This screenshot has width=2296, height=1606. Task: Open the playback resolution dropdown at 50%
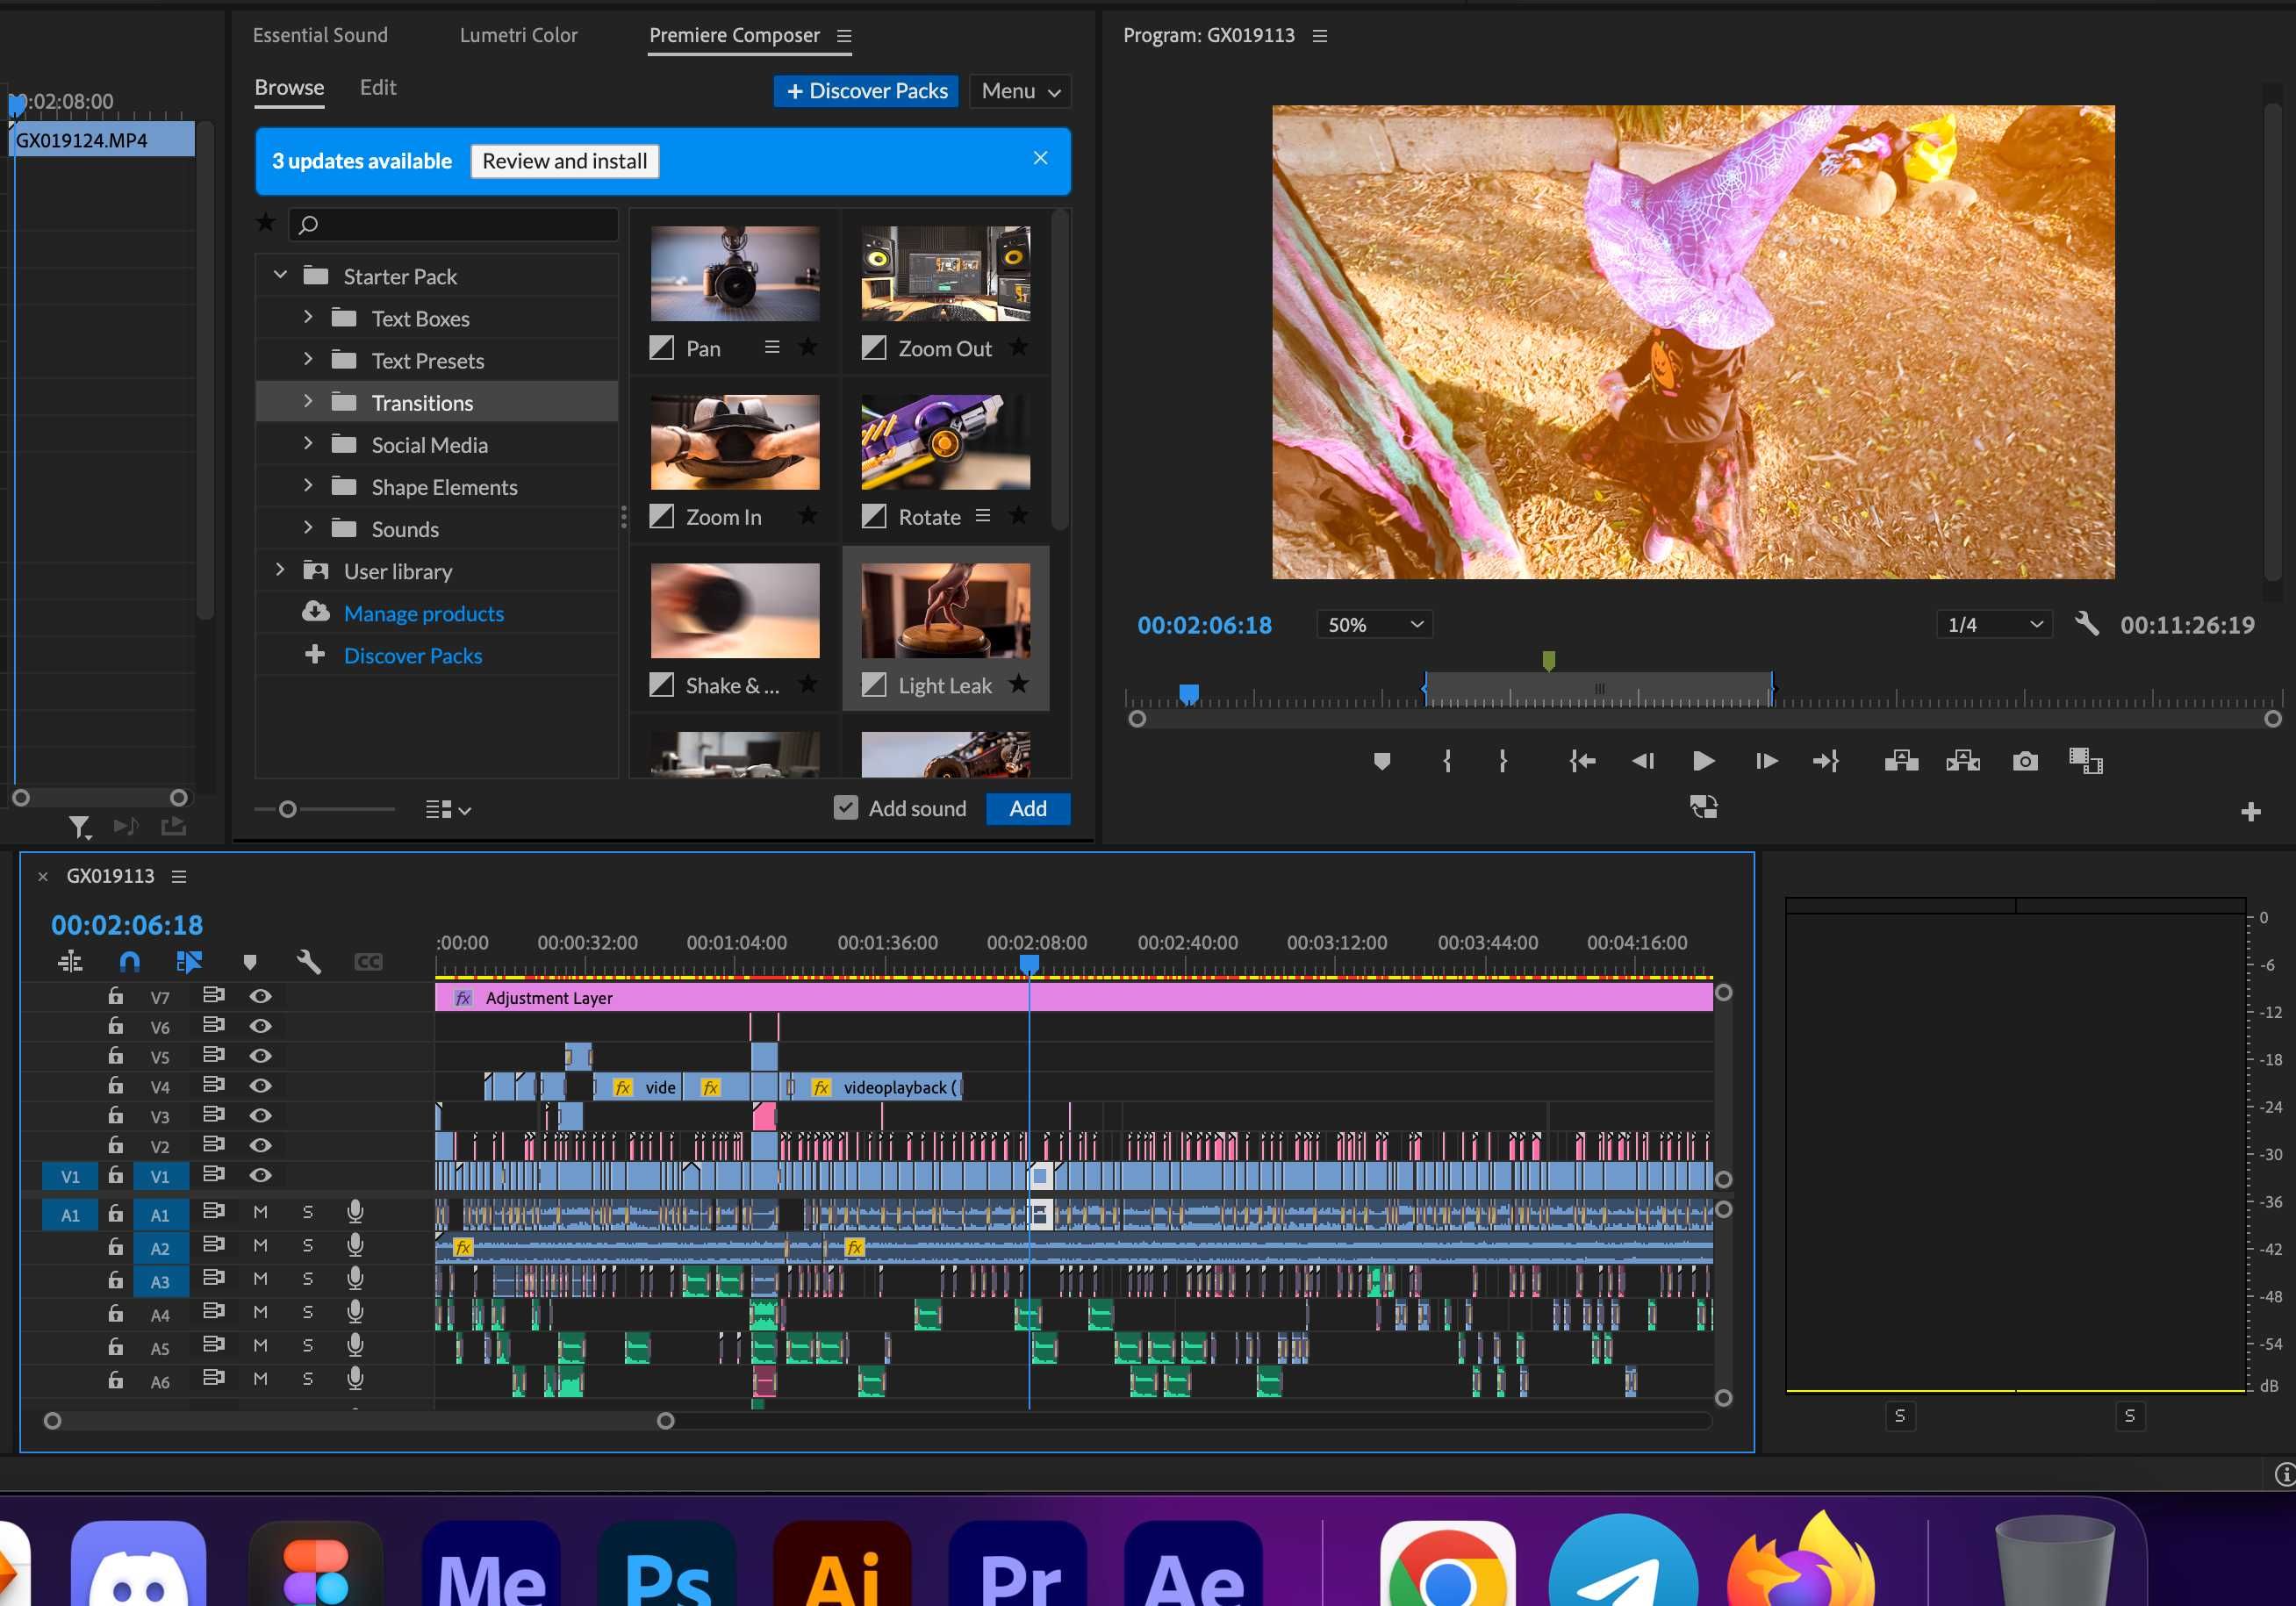click(1374, 624)
